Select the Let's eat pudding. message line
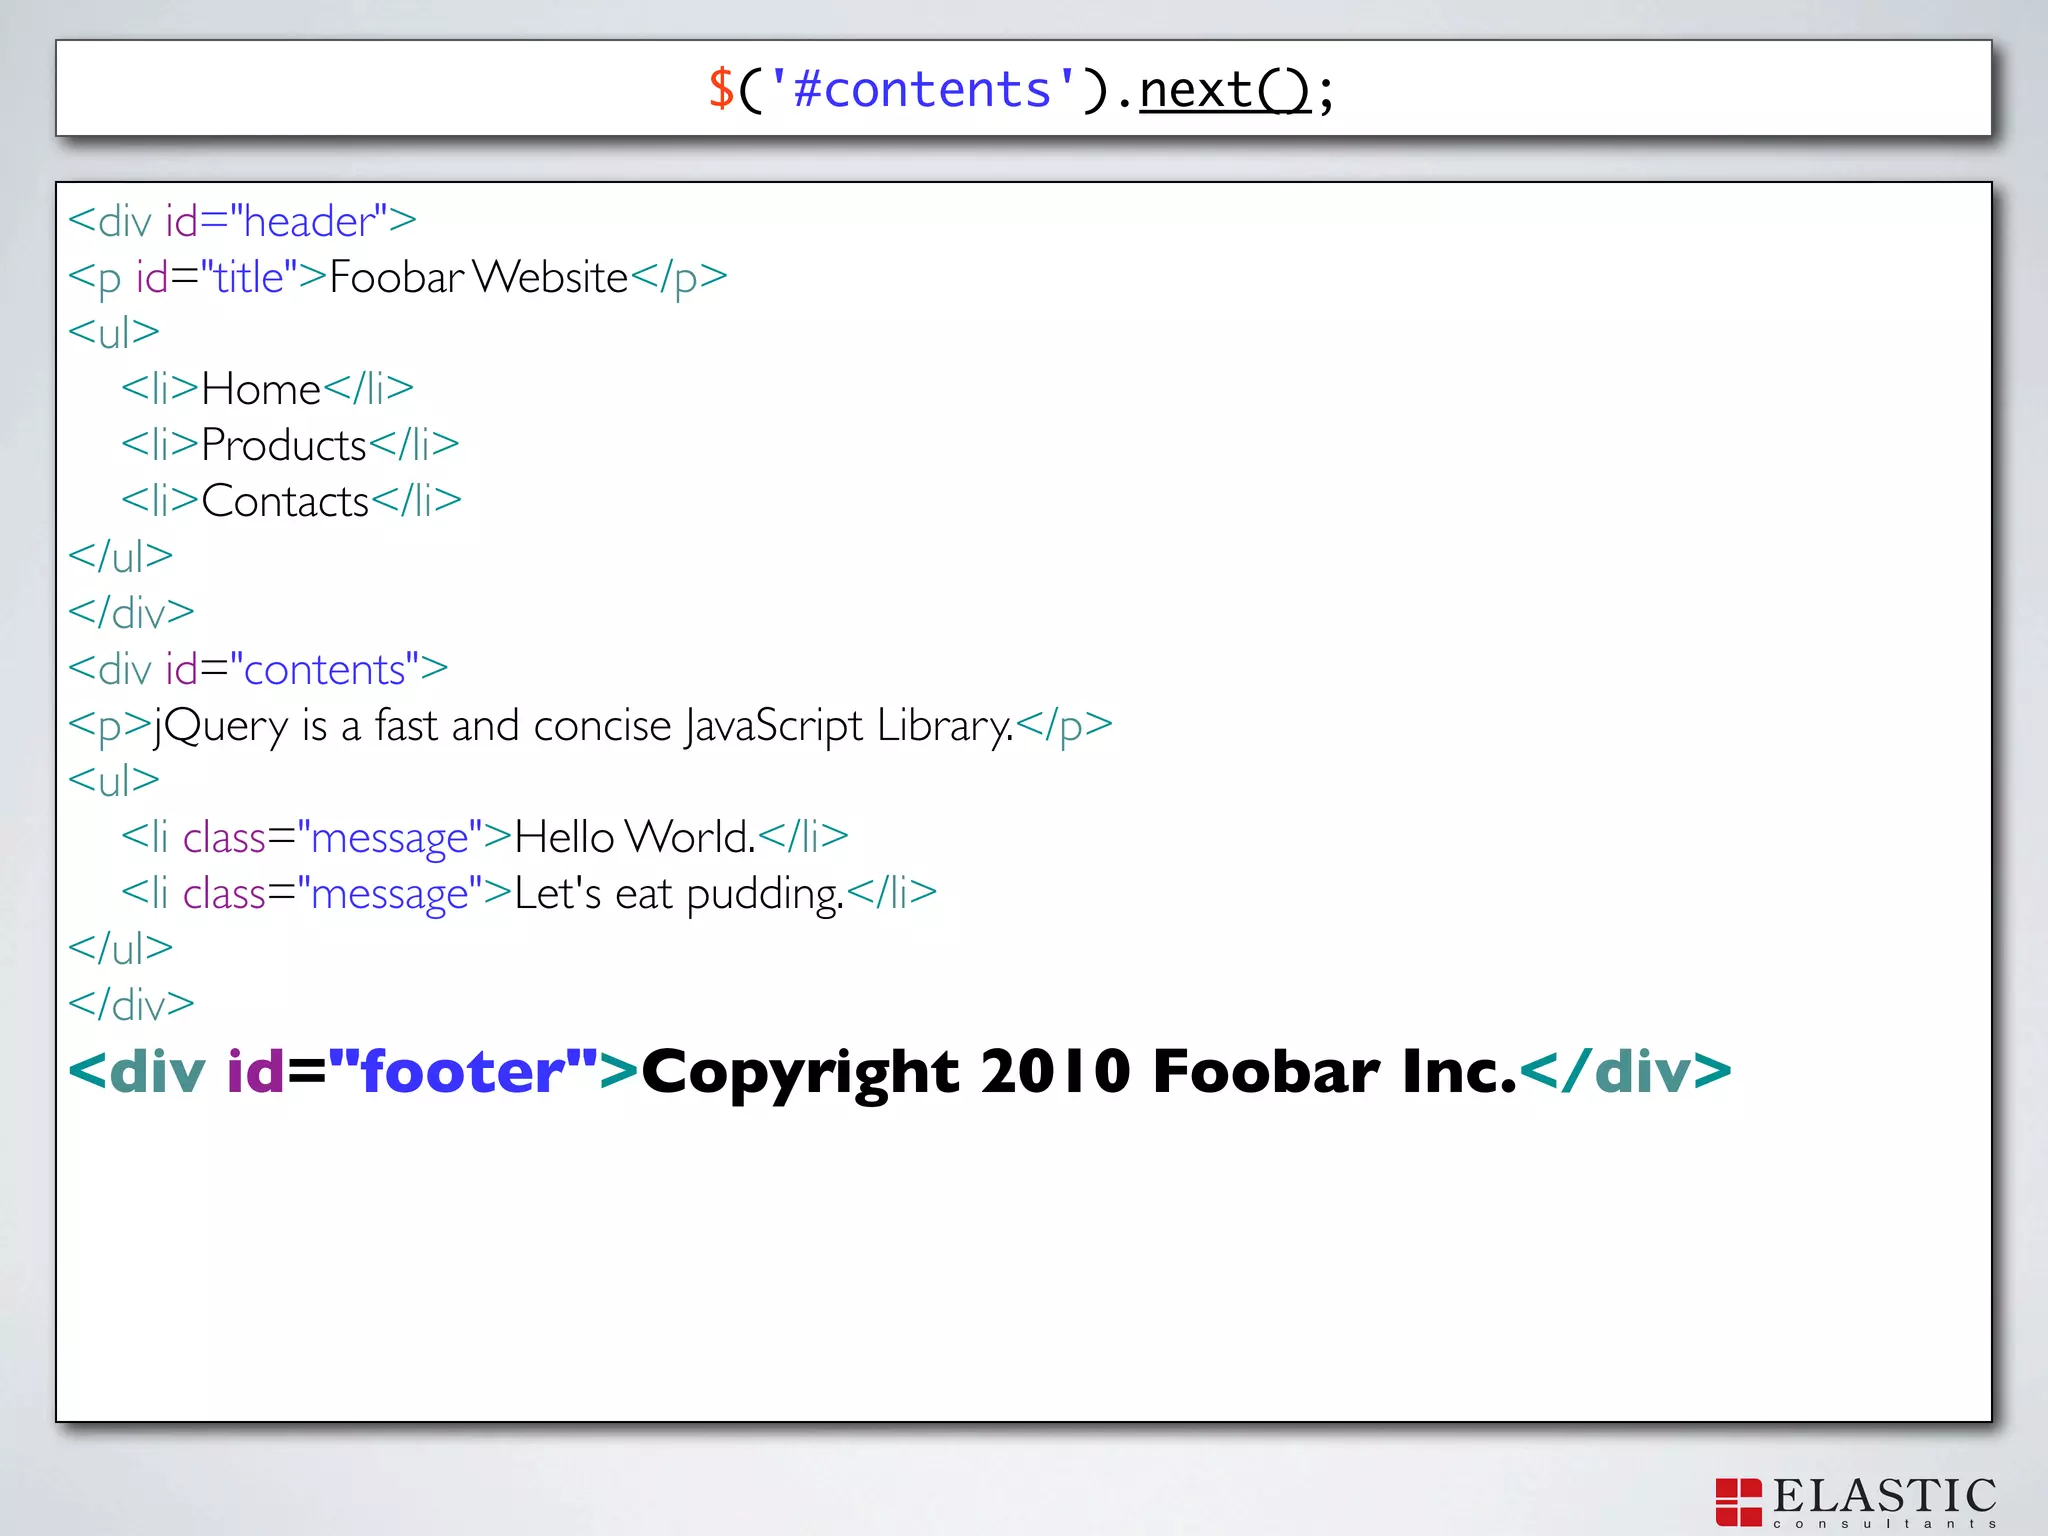The width and height of the screenshot is (2048, 1536). (529, 893)
